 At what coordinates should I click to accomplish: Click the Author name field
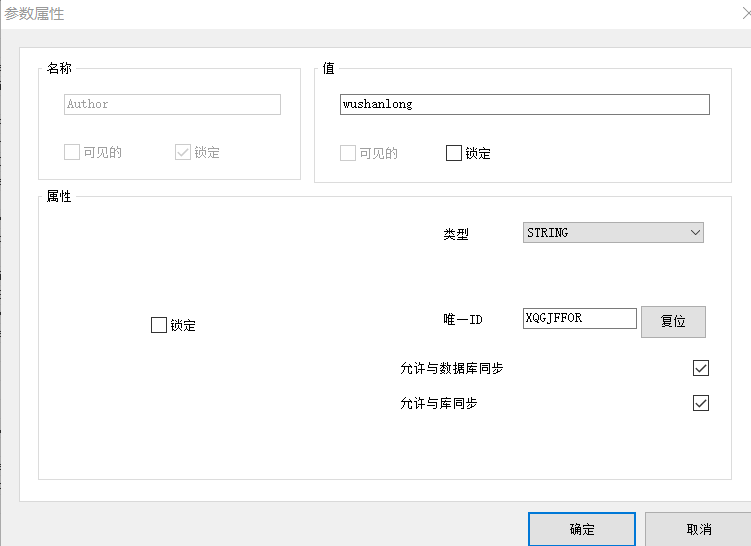click(172, 104)
